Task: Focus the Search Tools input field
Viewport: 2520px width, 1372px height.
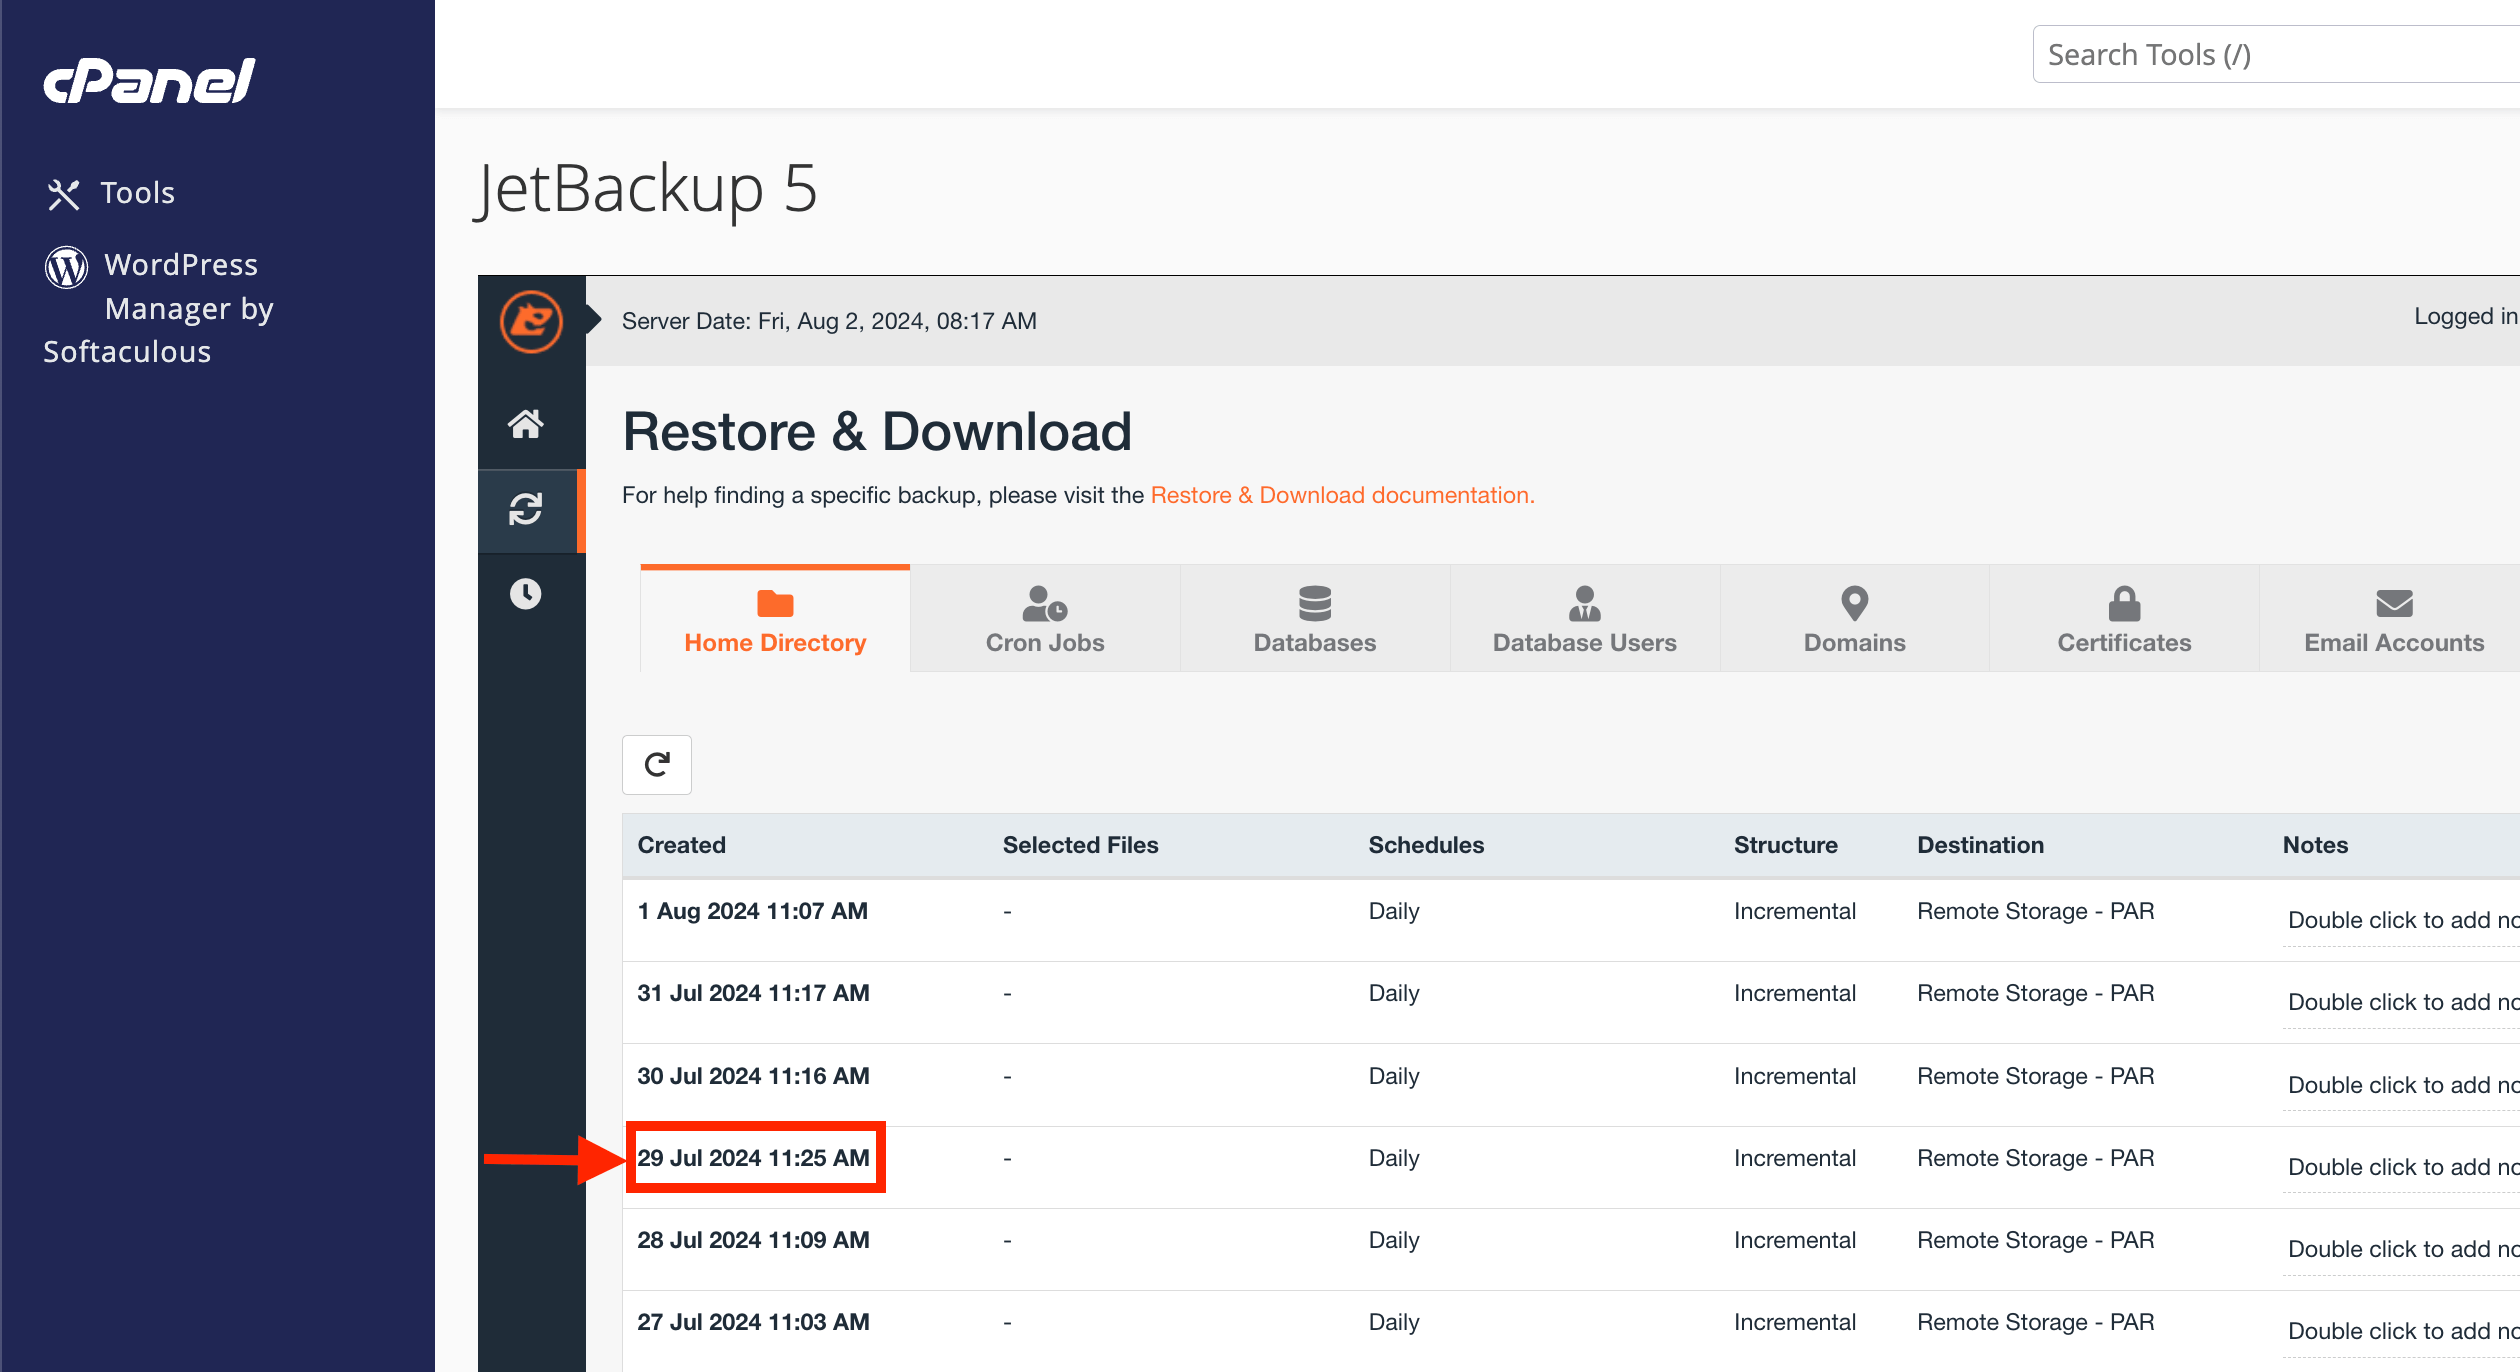Action: 2277,55
